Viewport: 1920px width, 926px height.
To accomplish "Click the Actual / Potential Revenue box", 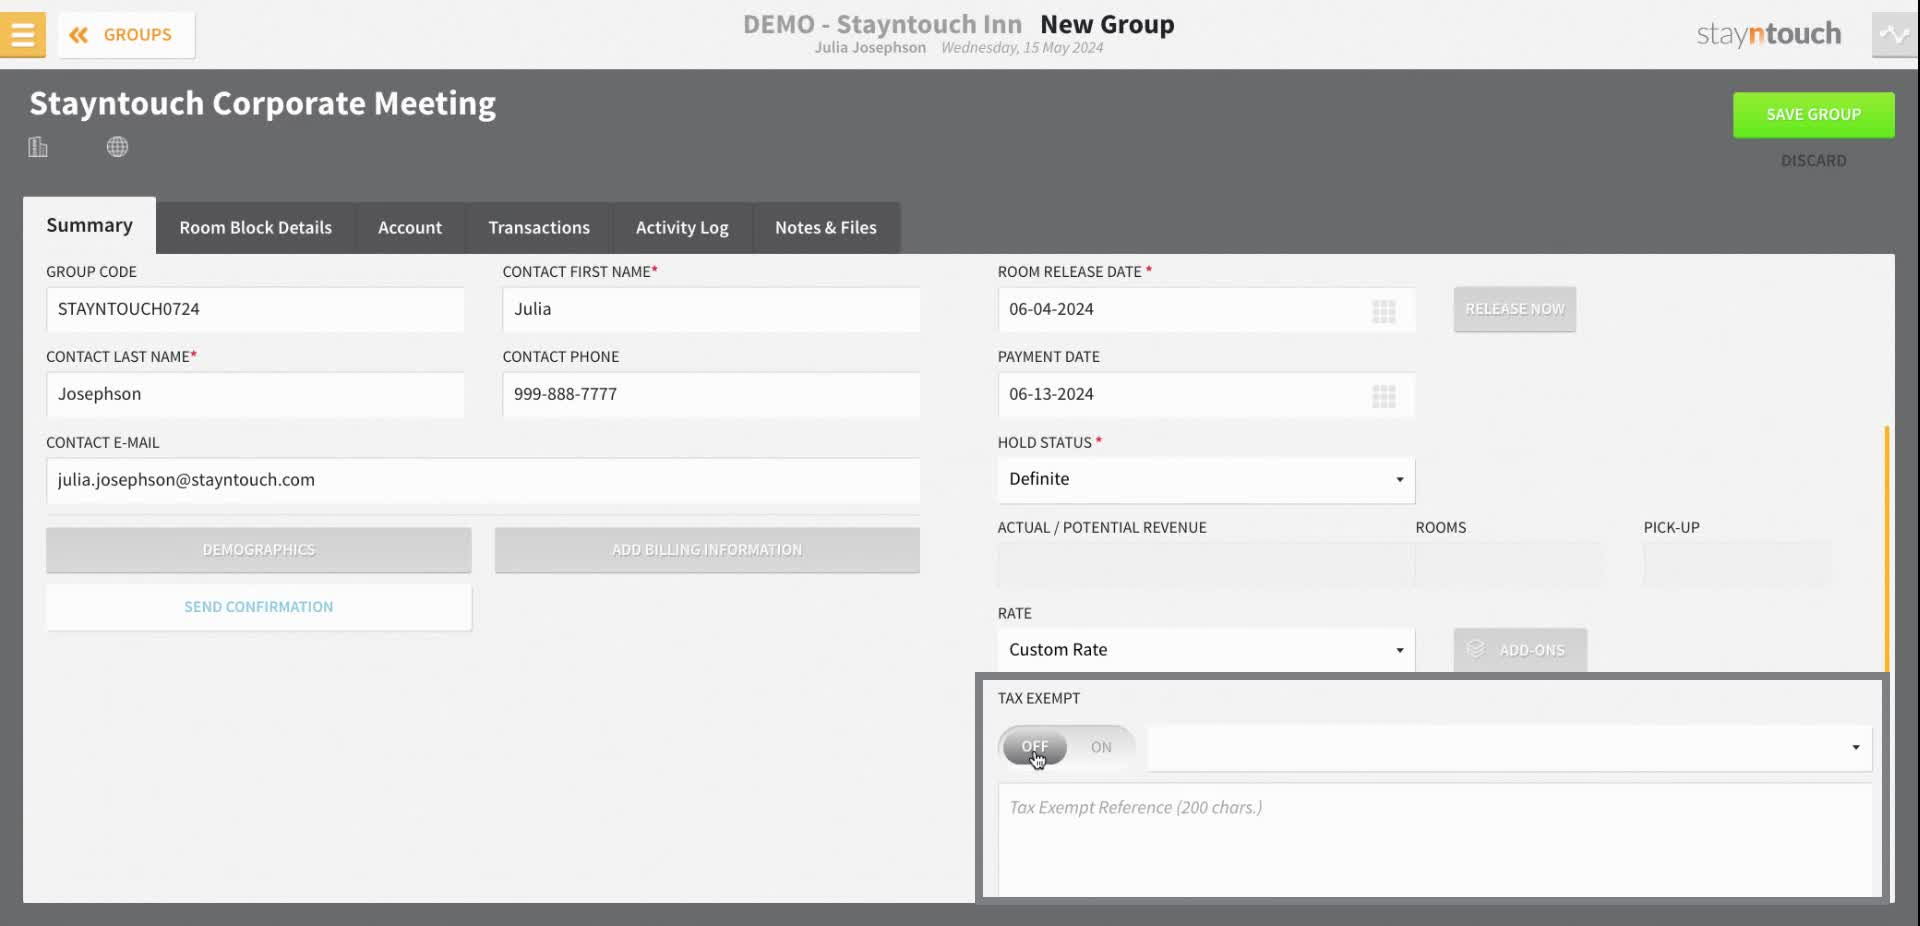I will [x=1206, y=565].
